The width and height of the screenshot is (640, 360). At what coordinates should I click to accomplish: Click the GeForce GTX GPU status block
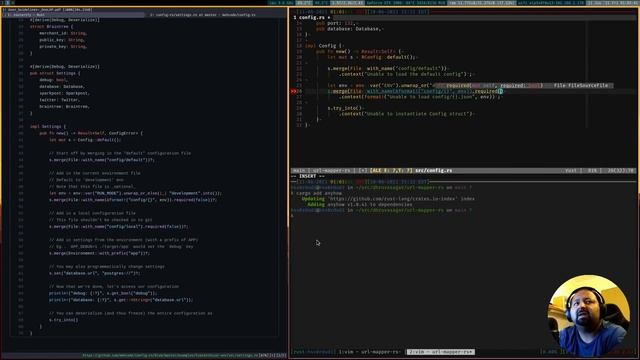coord(405,2)
